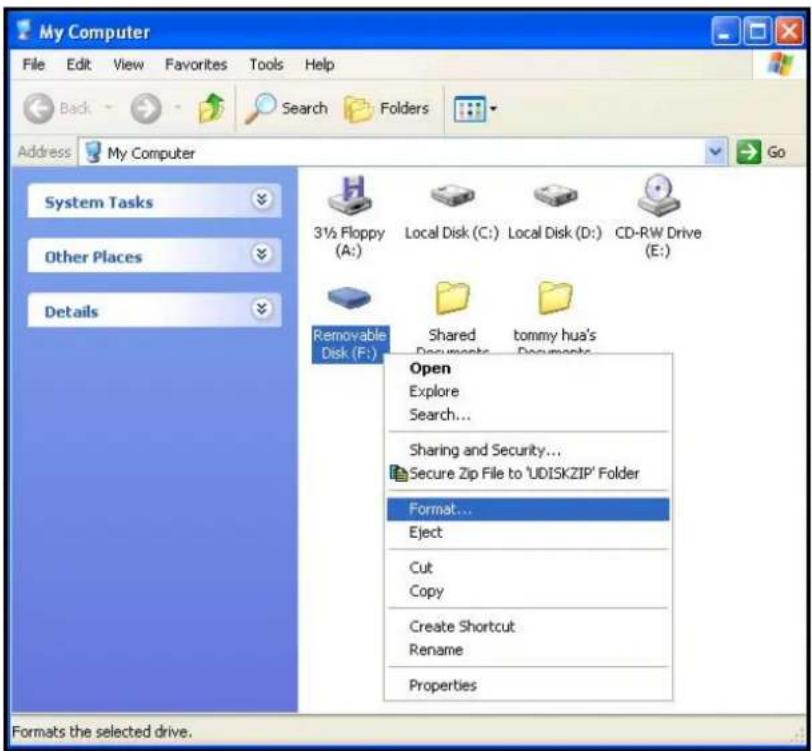The width and height of the screenshot is (812, 751).
Task: Select the 3½ Floppy (A:) drive icon
Action: [x=350, y=195]
